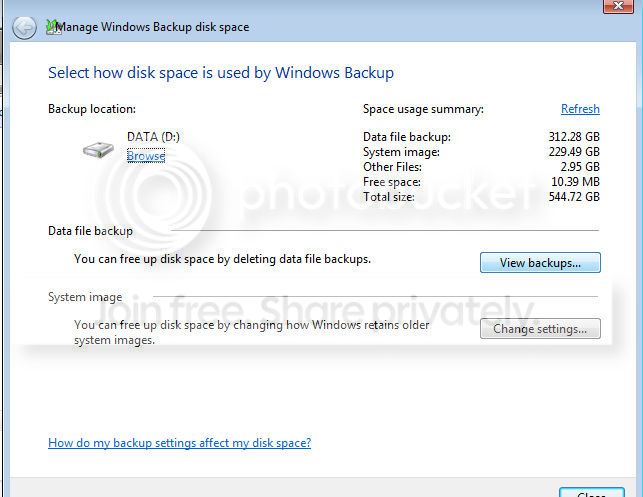Click Change settings for system images
This screenshot has width=643, height=497.
(540, 328)
